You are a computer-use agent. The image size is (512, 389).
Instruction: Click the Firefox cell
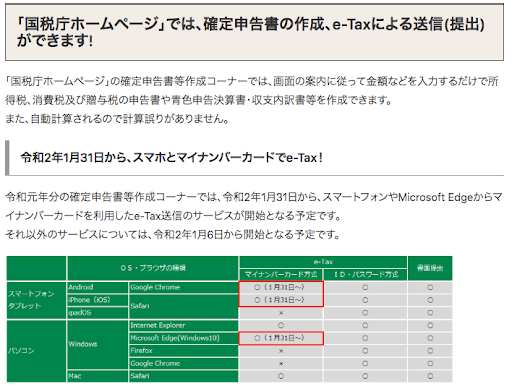[x=184, y=351]
